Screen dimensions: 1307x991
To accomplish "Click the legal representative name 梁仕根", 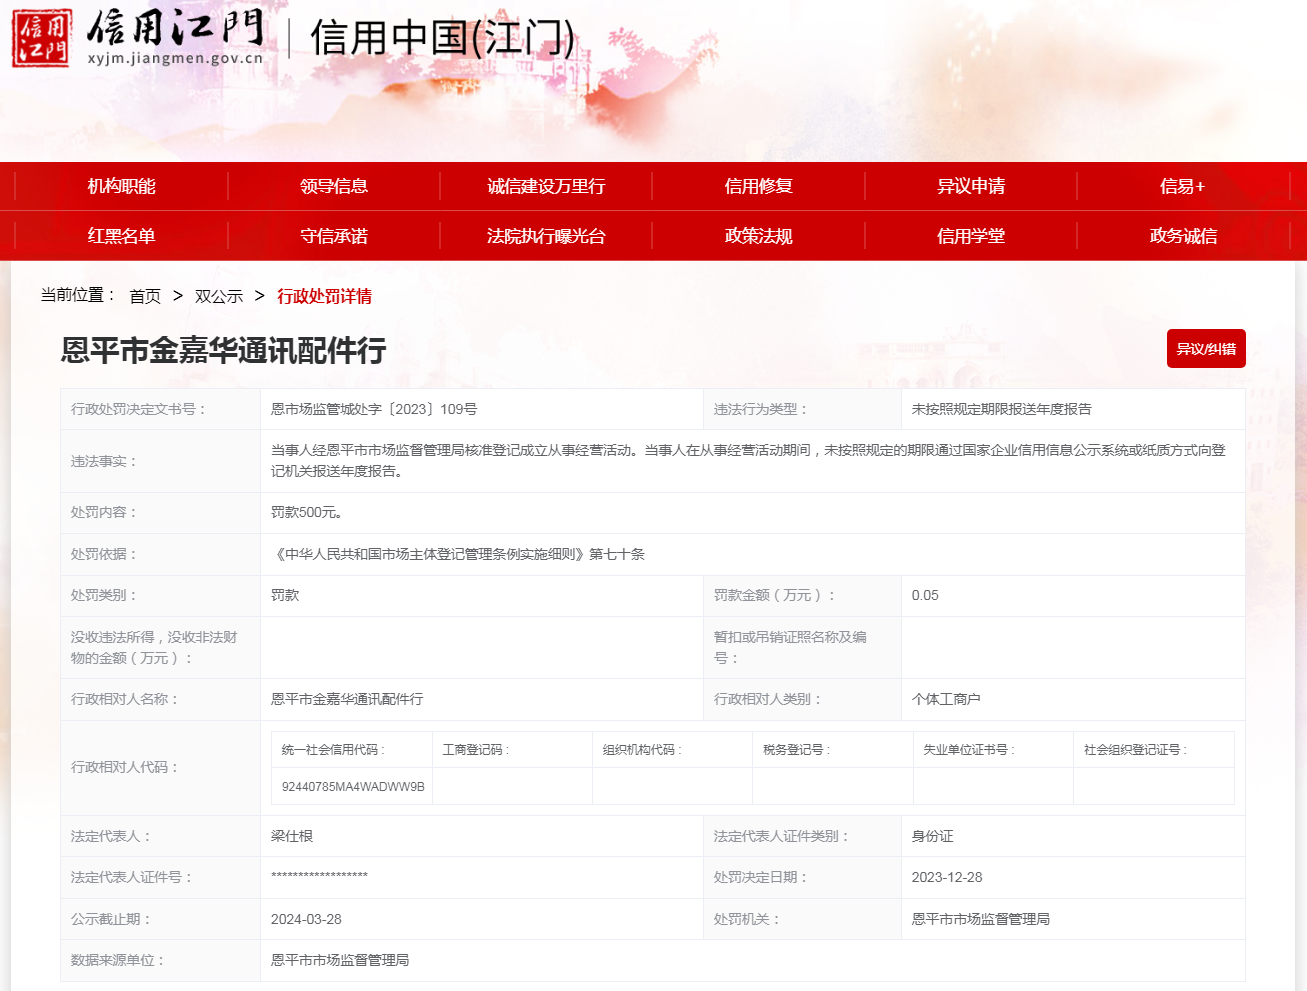I will click(x=292, y=836).
